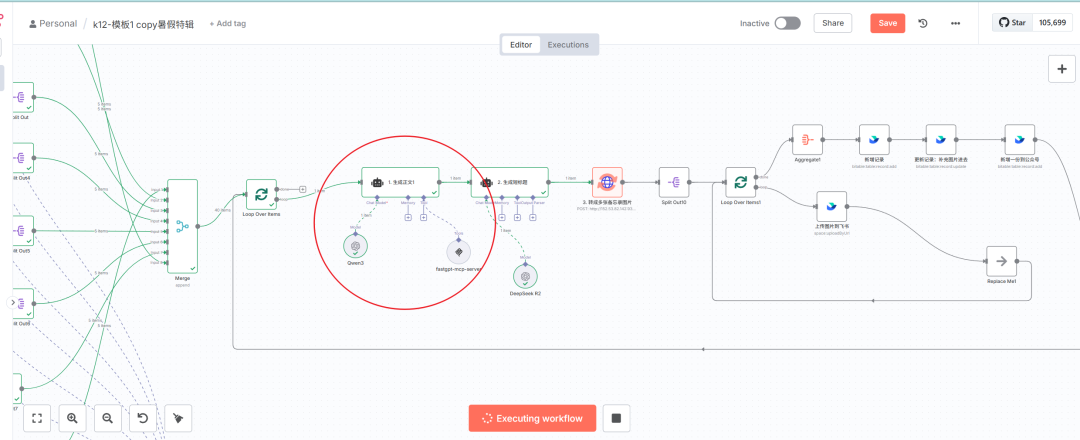Expand the collapsed left sidebar arrow

[x=13, y=302]
